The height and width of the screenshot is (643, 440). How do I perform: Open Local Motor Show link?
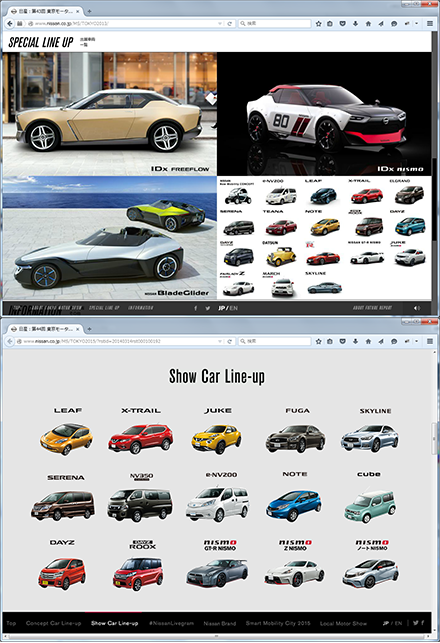tap(343, 623)
